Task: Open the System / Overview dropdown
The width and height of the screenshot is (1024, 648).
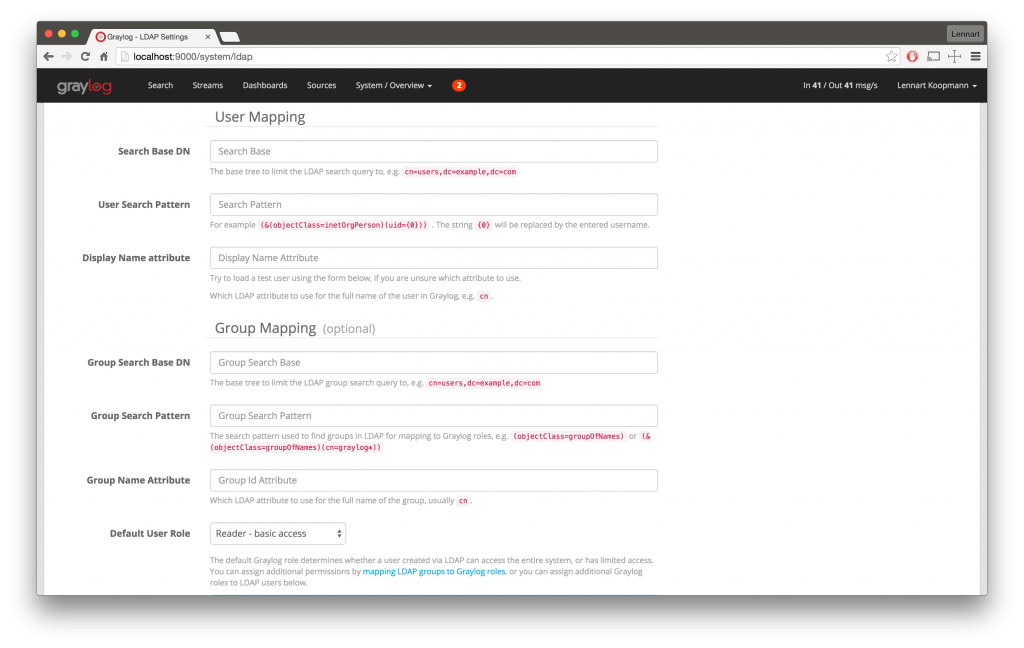Action: tap(393, 86)
